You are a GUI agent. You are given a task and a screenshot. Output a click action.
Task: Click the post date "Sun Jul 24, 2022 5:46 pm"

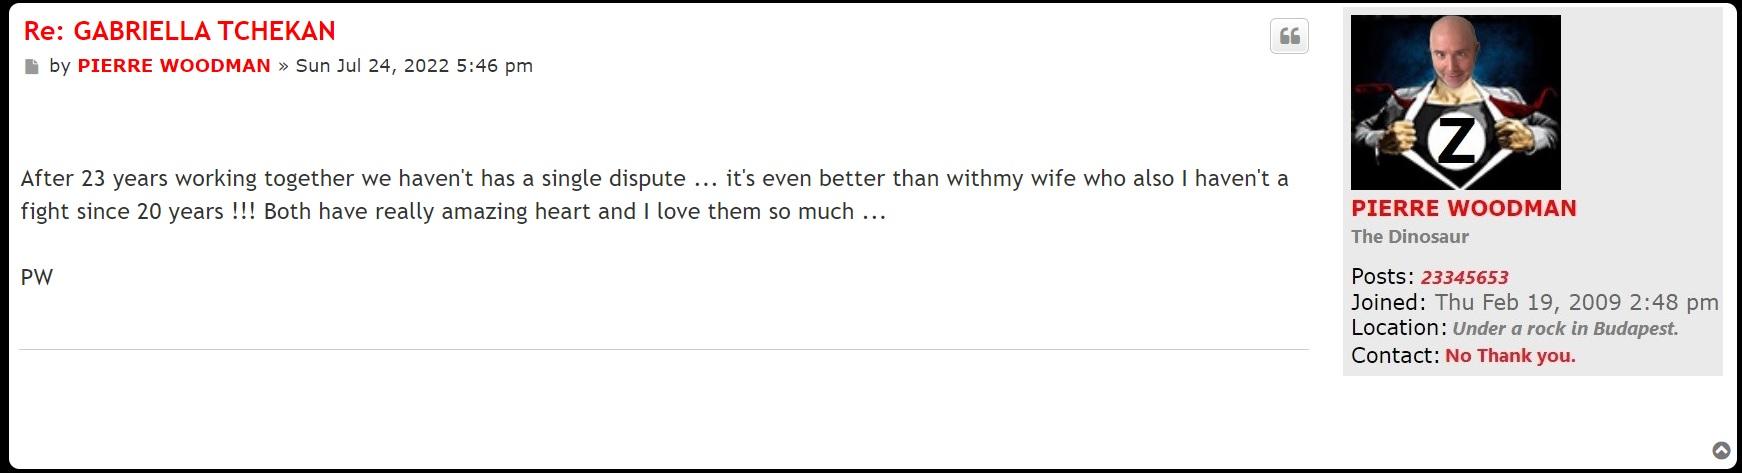(414, 66)
